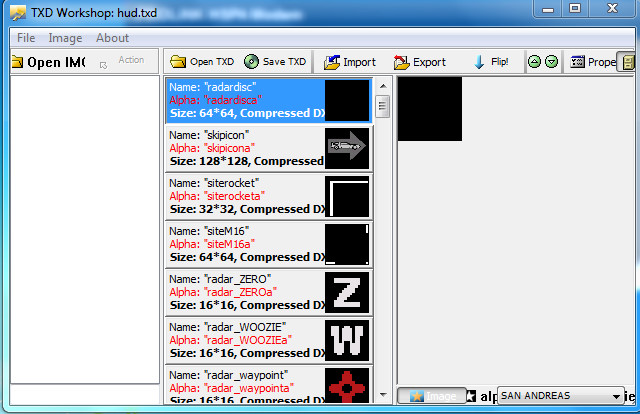Screen dimensions: 640x414
Task: Click the Open IMG folder button
Action: click(x=48, y=62)
